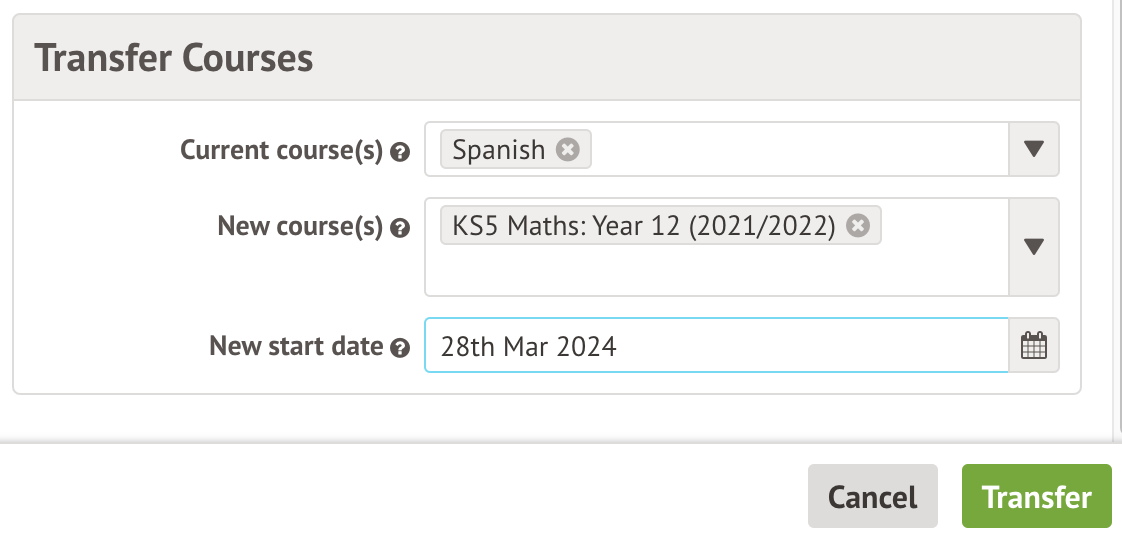Screen dimensions: 1122x546
Task: Select the KS5 Maths: Year 12 (2021/2022) tag text
Action: [x=643, y=226]
